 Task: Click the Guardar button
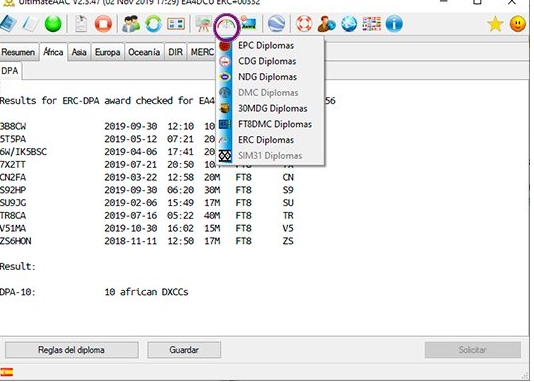pyautogui.click(x=184, y=350)
